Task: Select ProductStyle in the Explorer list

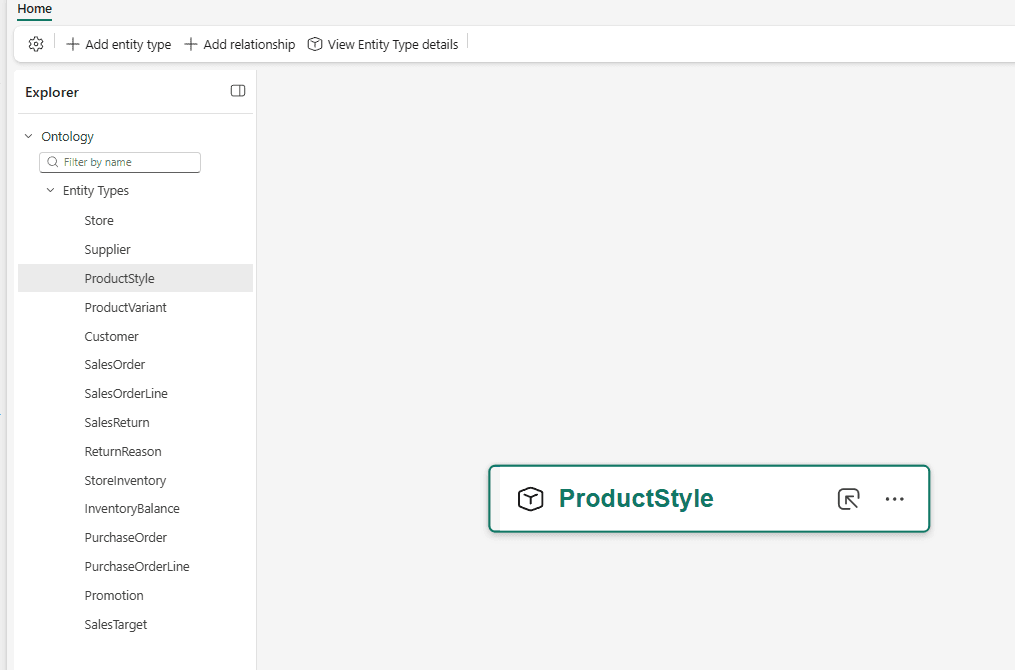Action: [x=135, y=278]
